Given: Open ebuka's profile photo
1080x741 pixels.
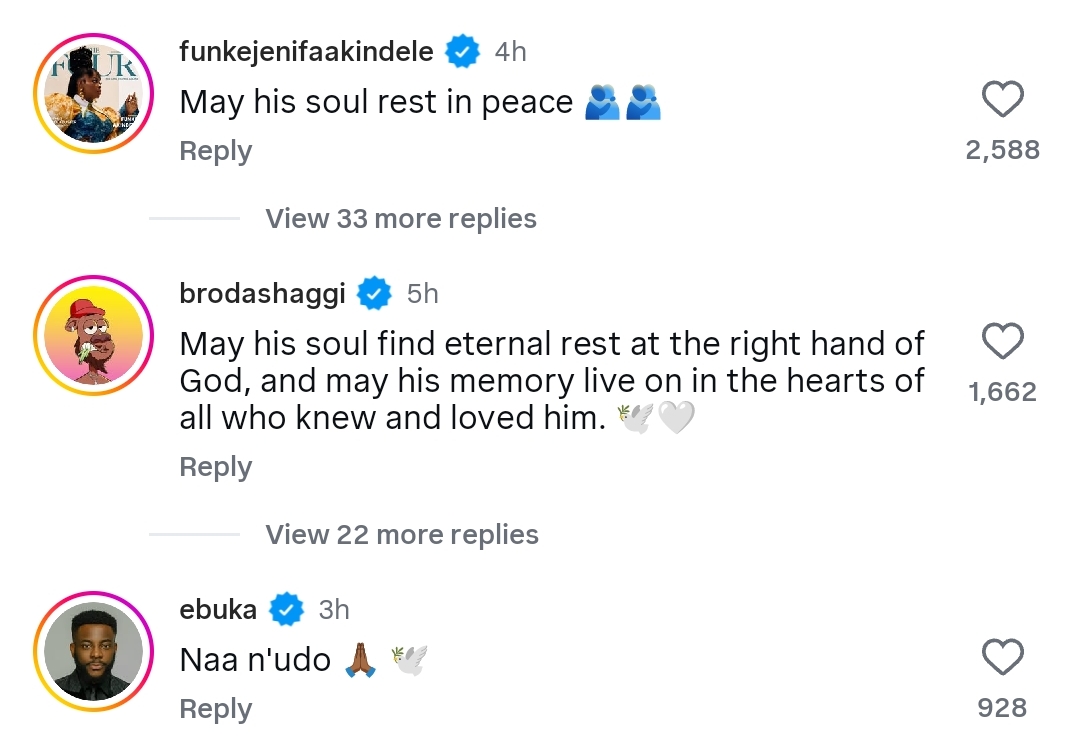Looking at the screenshot, I should tap(94, 651).
